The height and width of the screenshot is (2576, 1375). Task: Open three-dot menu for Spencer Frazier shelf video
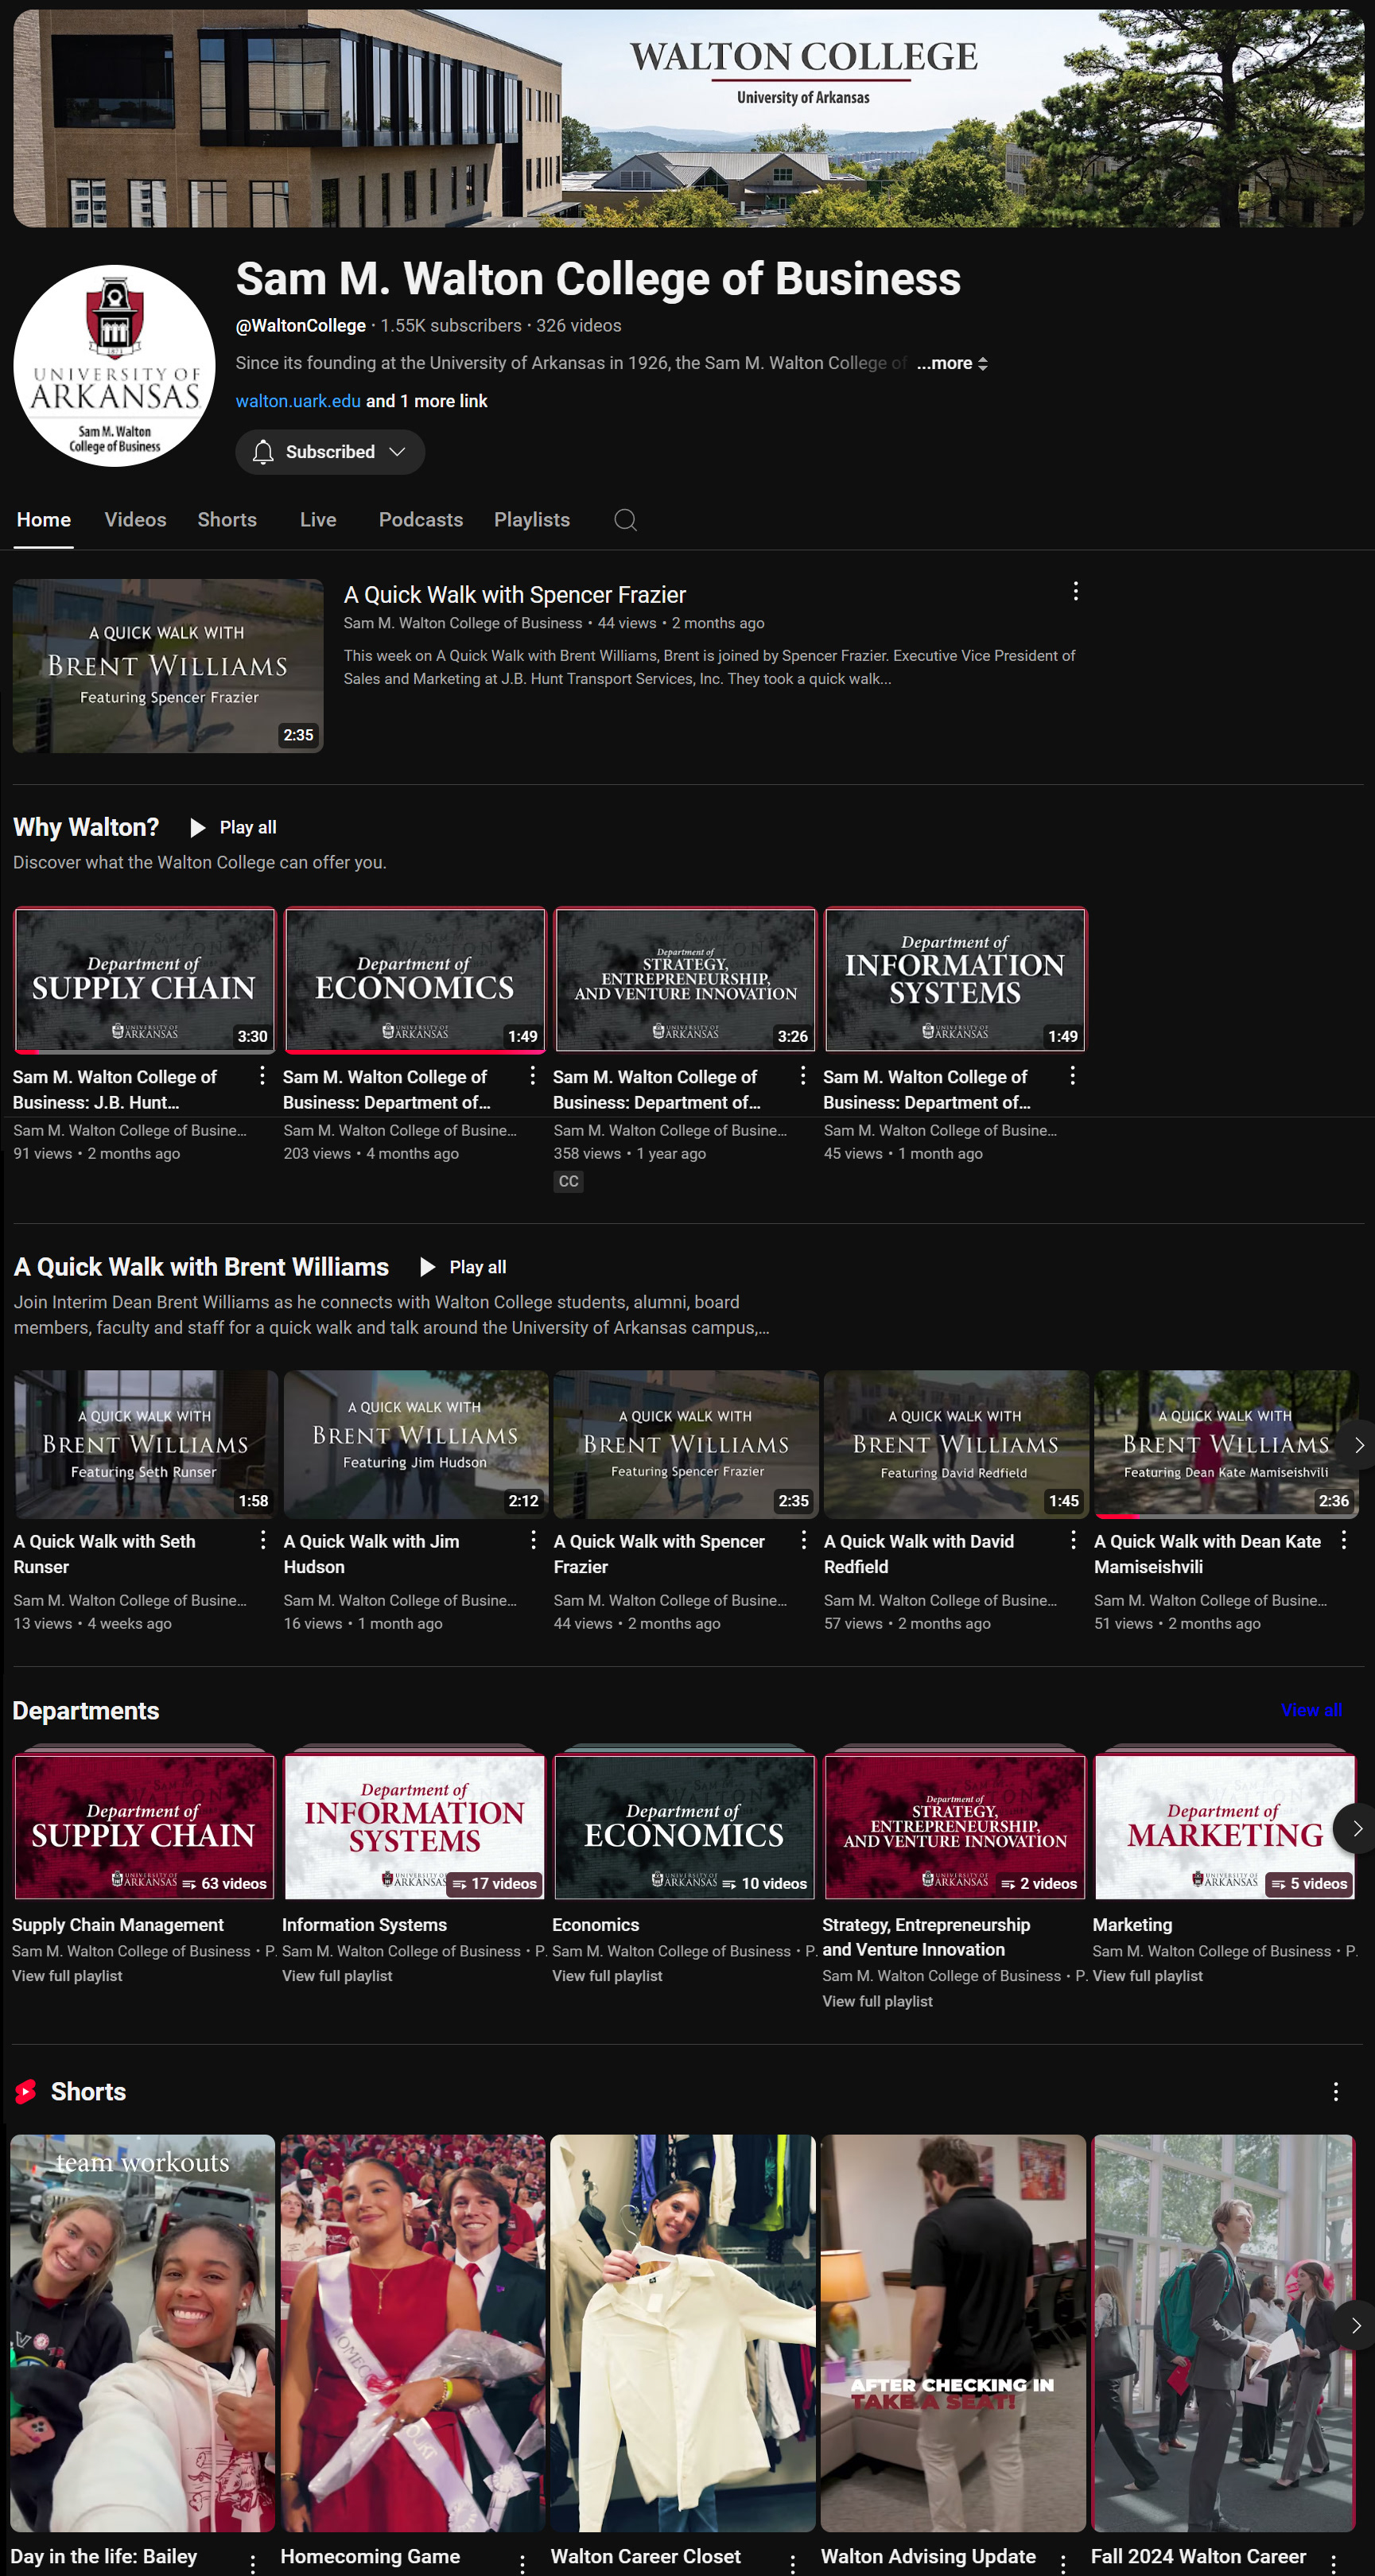803,1540
